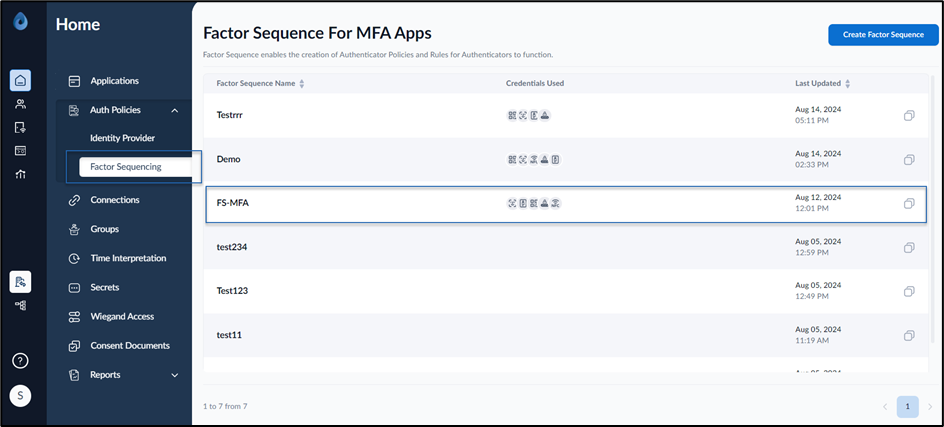Collapse the Auth Policies chevron
944x427 pixels.
pyautogui.click(x=175, y=110)
